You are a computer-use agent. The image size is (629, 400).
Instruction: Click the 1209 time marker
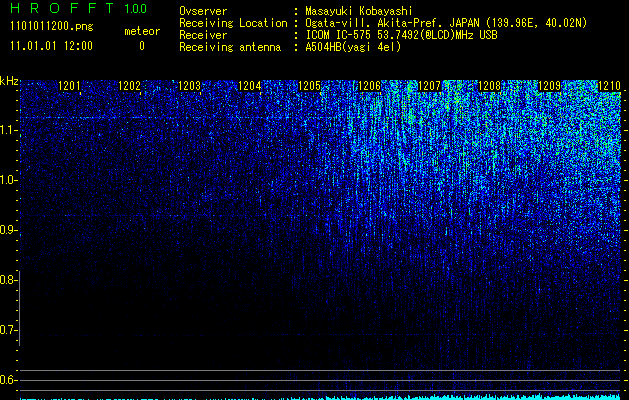pyautogui.click(x=550, y=86)
